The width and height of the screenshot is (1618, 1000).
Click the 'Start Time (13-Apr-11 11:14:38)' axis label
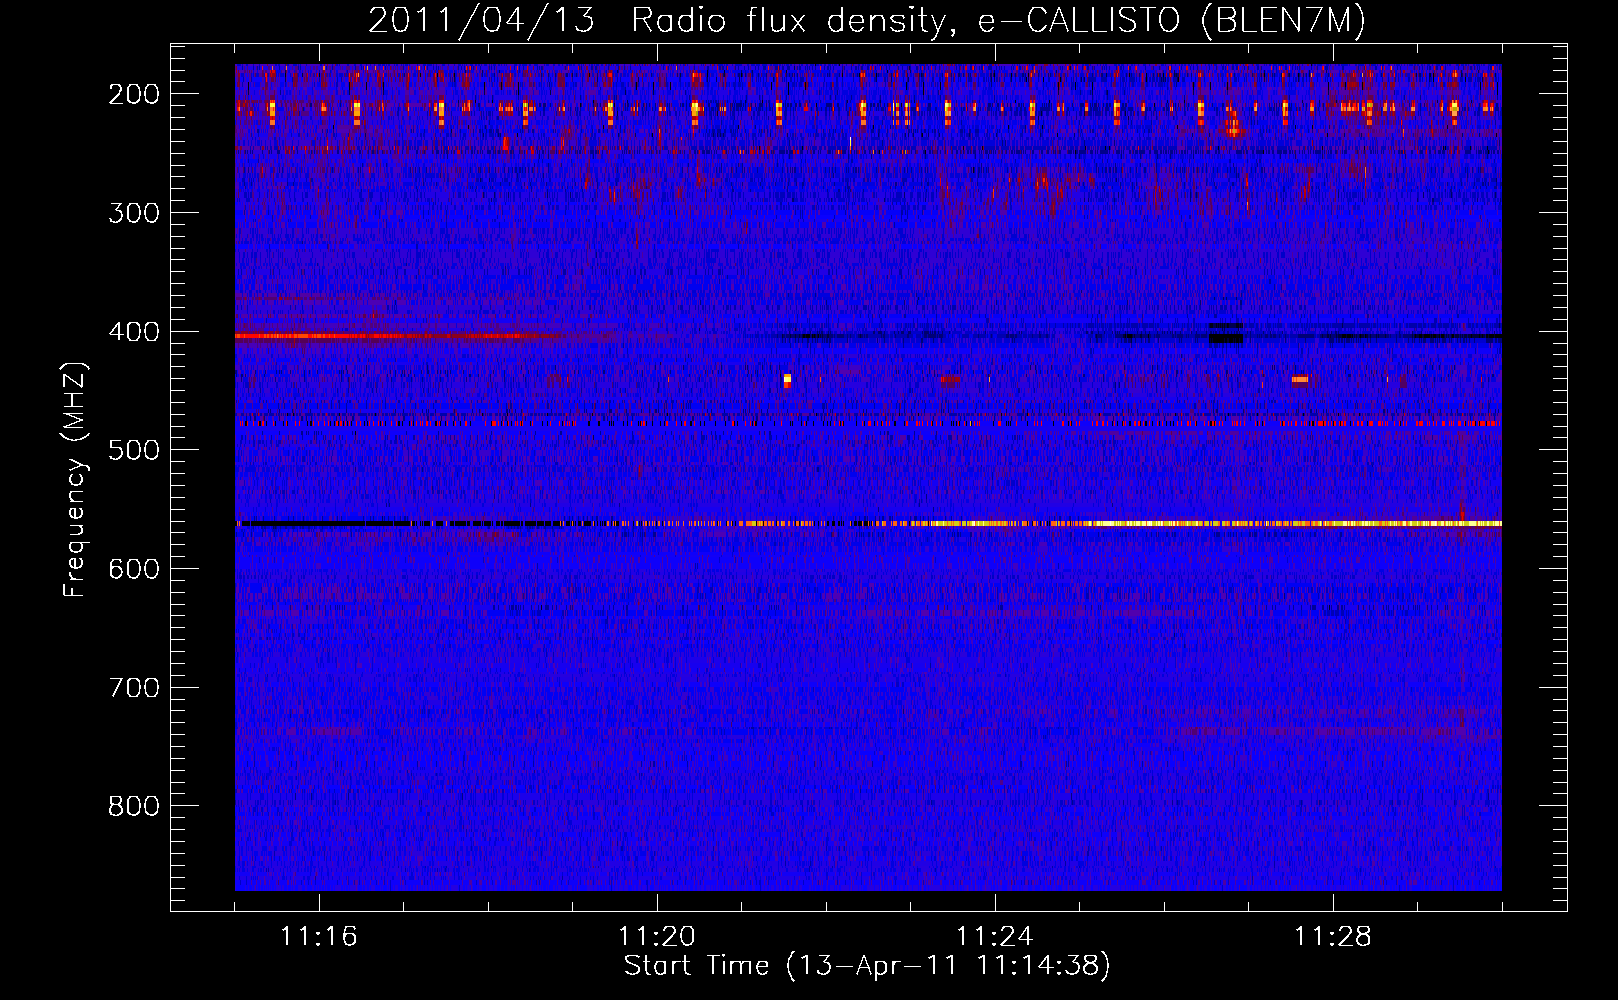(867, 966)
